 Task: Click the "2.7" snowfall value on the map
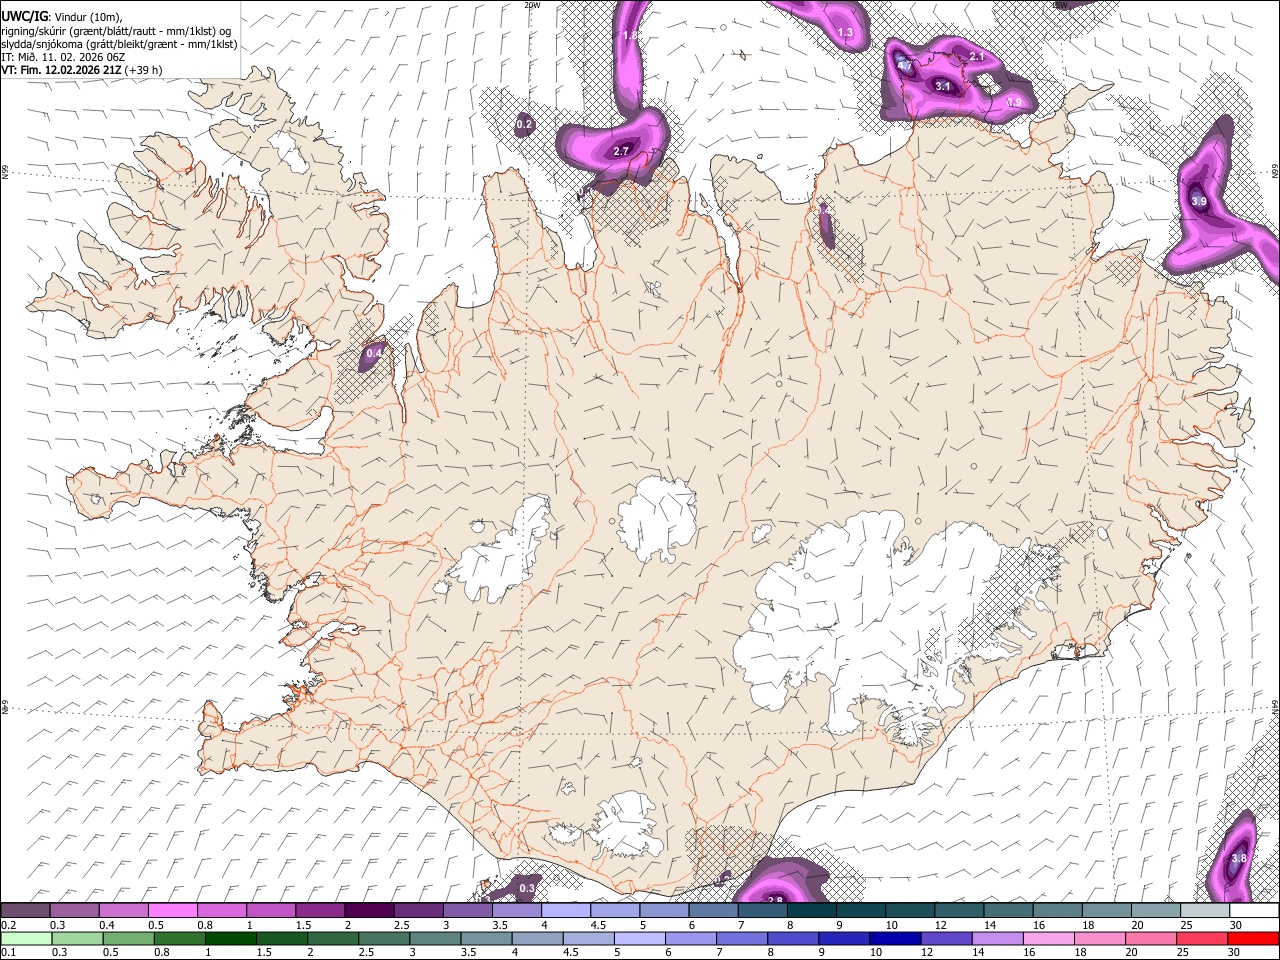pos(621,151)
